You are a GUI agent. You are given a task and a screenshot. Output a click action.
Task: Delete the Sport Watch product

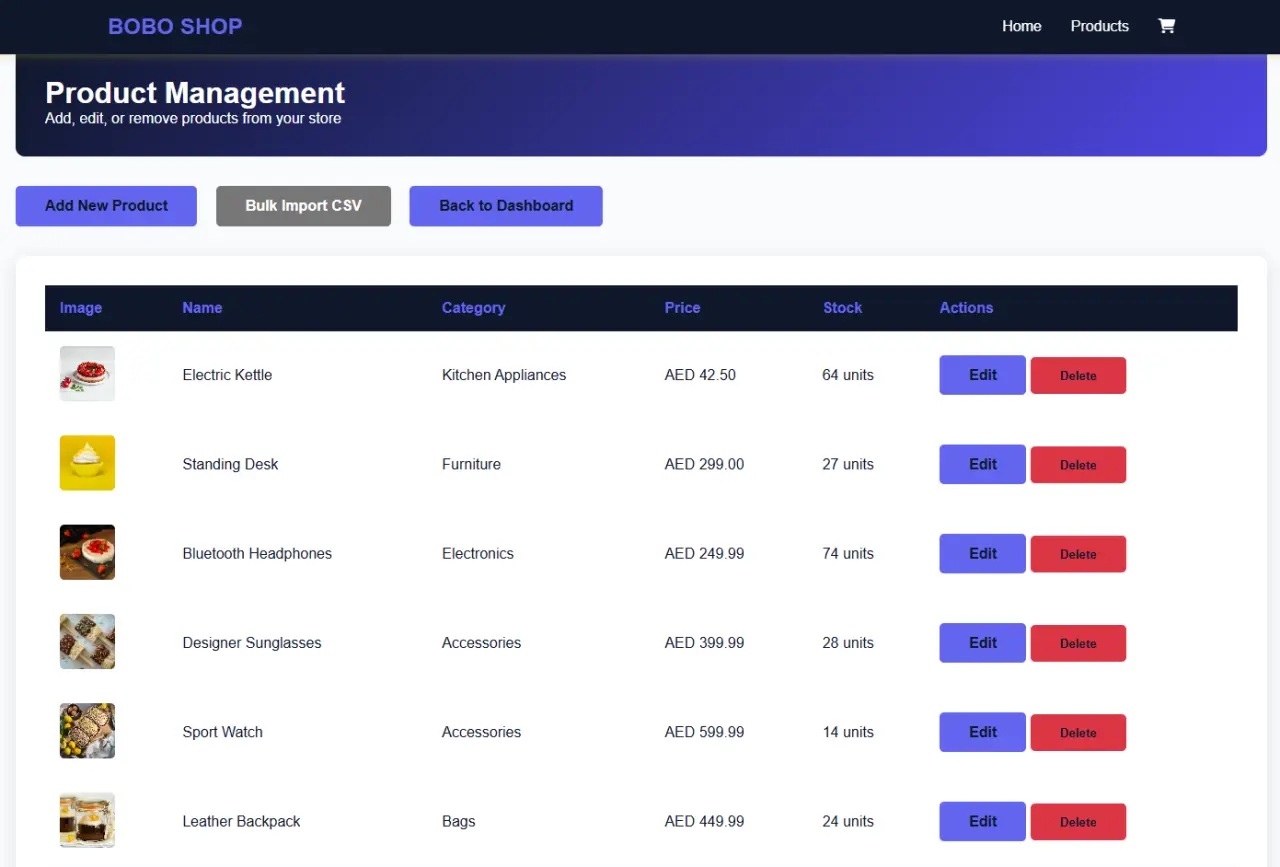point(1078,733)
